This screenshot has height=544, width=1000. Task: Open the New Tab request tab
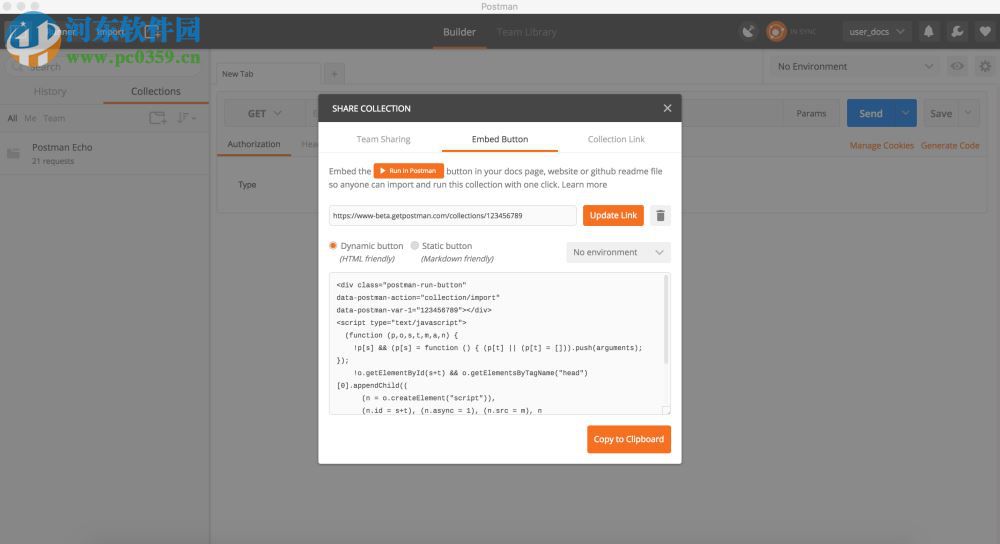[268, 74]
